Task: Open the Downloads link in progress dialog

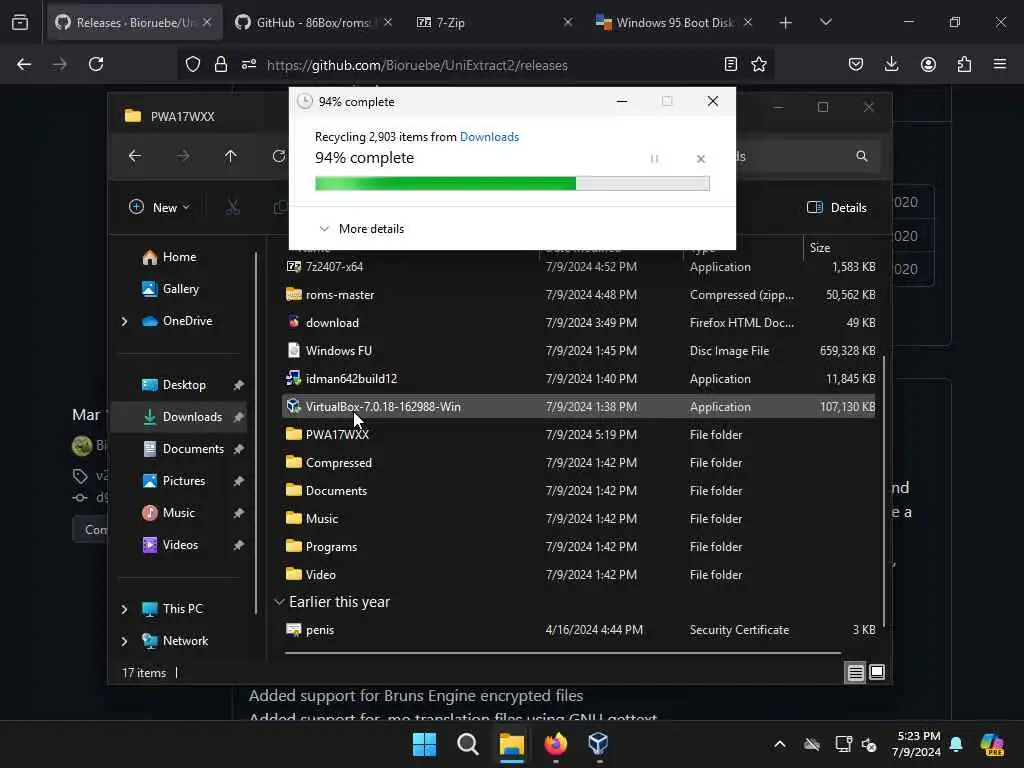Action: [489, 136]
